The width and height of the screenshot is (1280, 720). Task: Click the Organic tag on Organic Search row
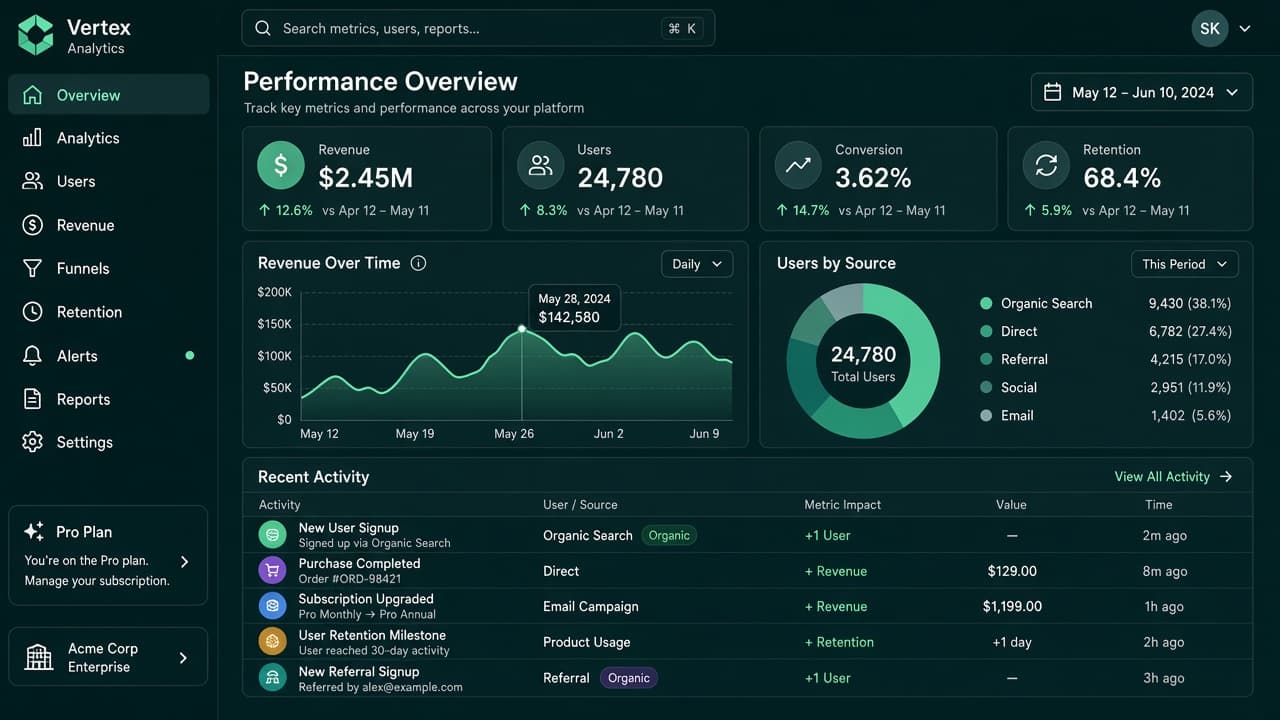[x=669, y=535]
